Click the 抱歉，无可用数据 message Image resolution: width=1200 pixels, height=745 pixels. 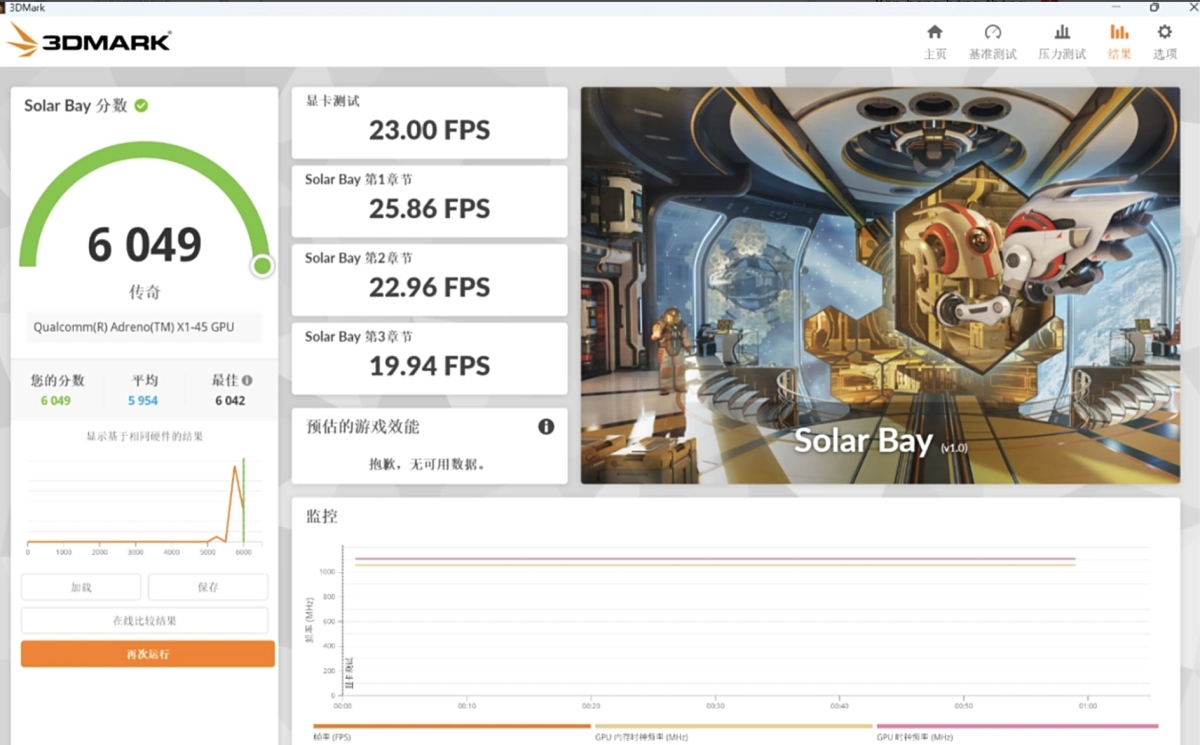tap(427, 464)
